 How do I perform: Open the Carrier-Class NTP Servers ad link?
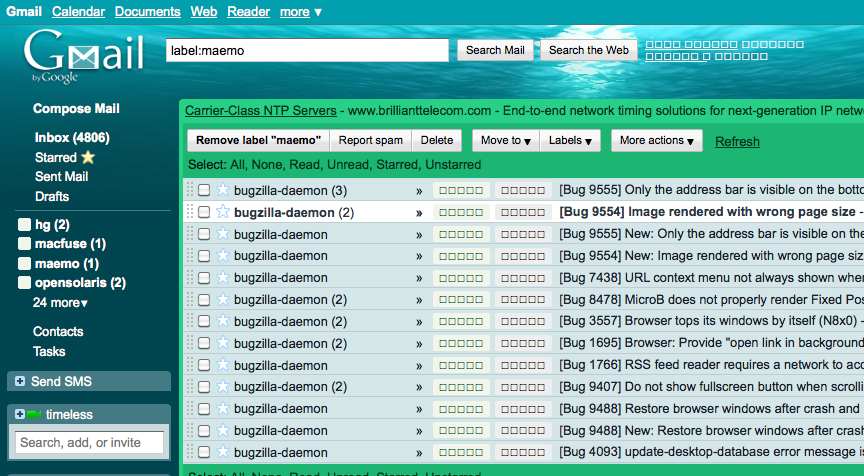click(x=261, y=111)
